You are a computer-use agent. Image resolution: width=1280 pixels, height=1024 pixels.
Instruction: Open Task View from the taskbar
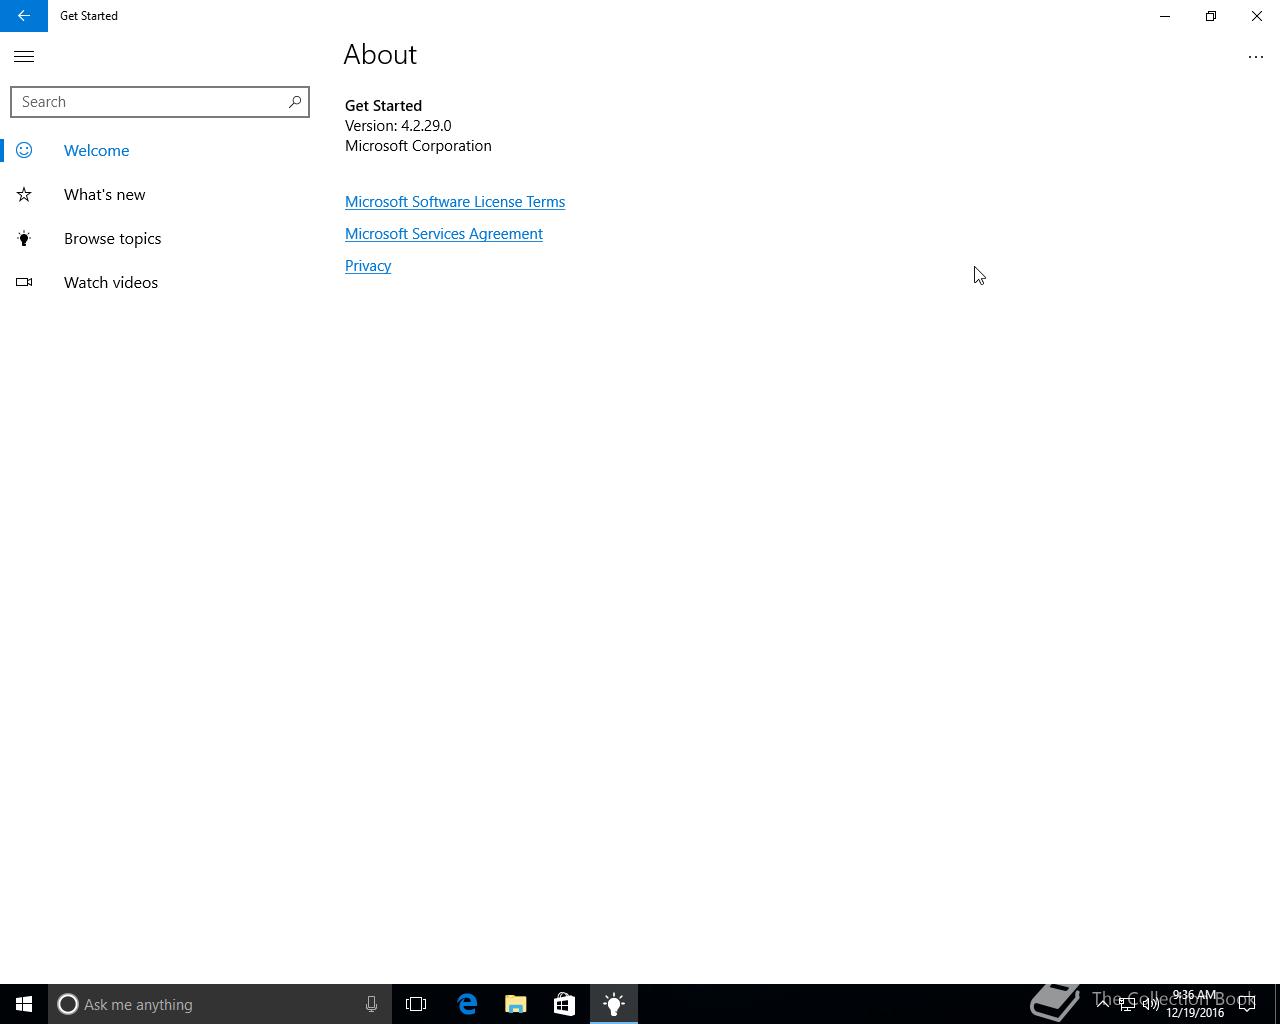(x=416, y=1004)
